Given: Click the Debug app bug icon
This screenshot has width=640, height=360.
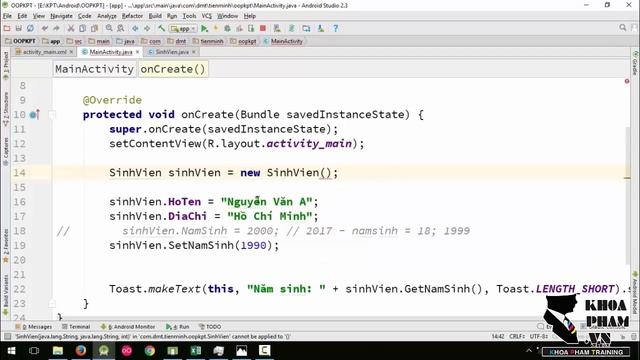Looking at the screenshot, I should (x=227, y=28).
